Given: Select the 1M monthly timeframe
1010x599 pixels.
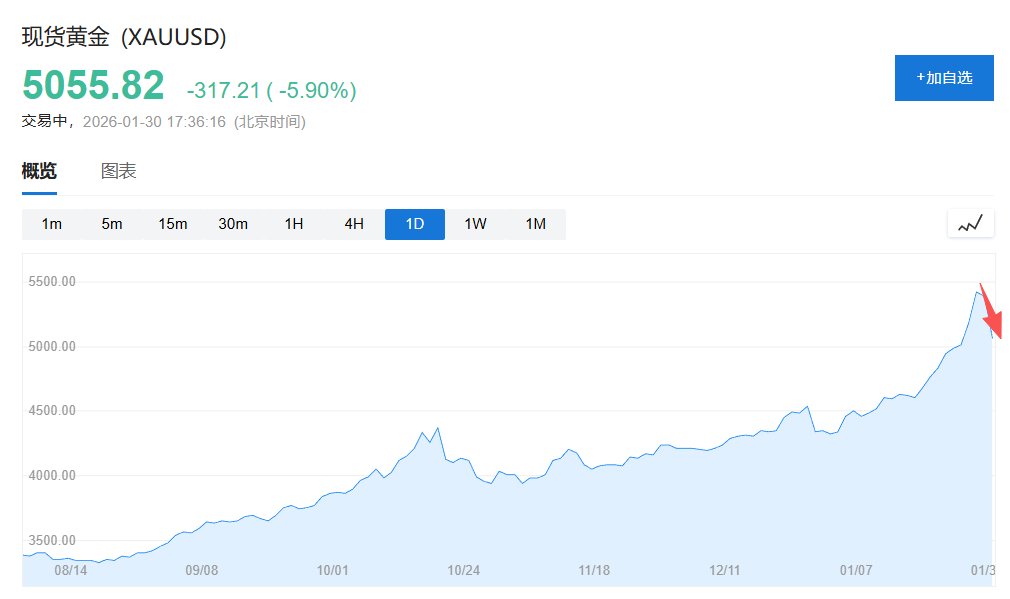Looking at the screenshot, I should tap(536, 224).
